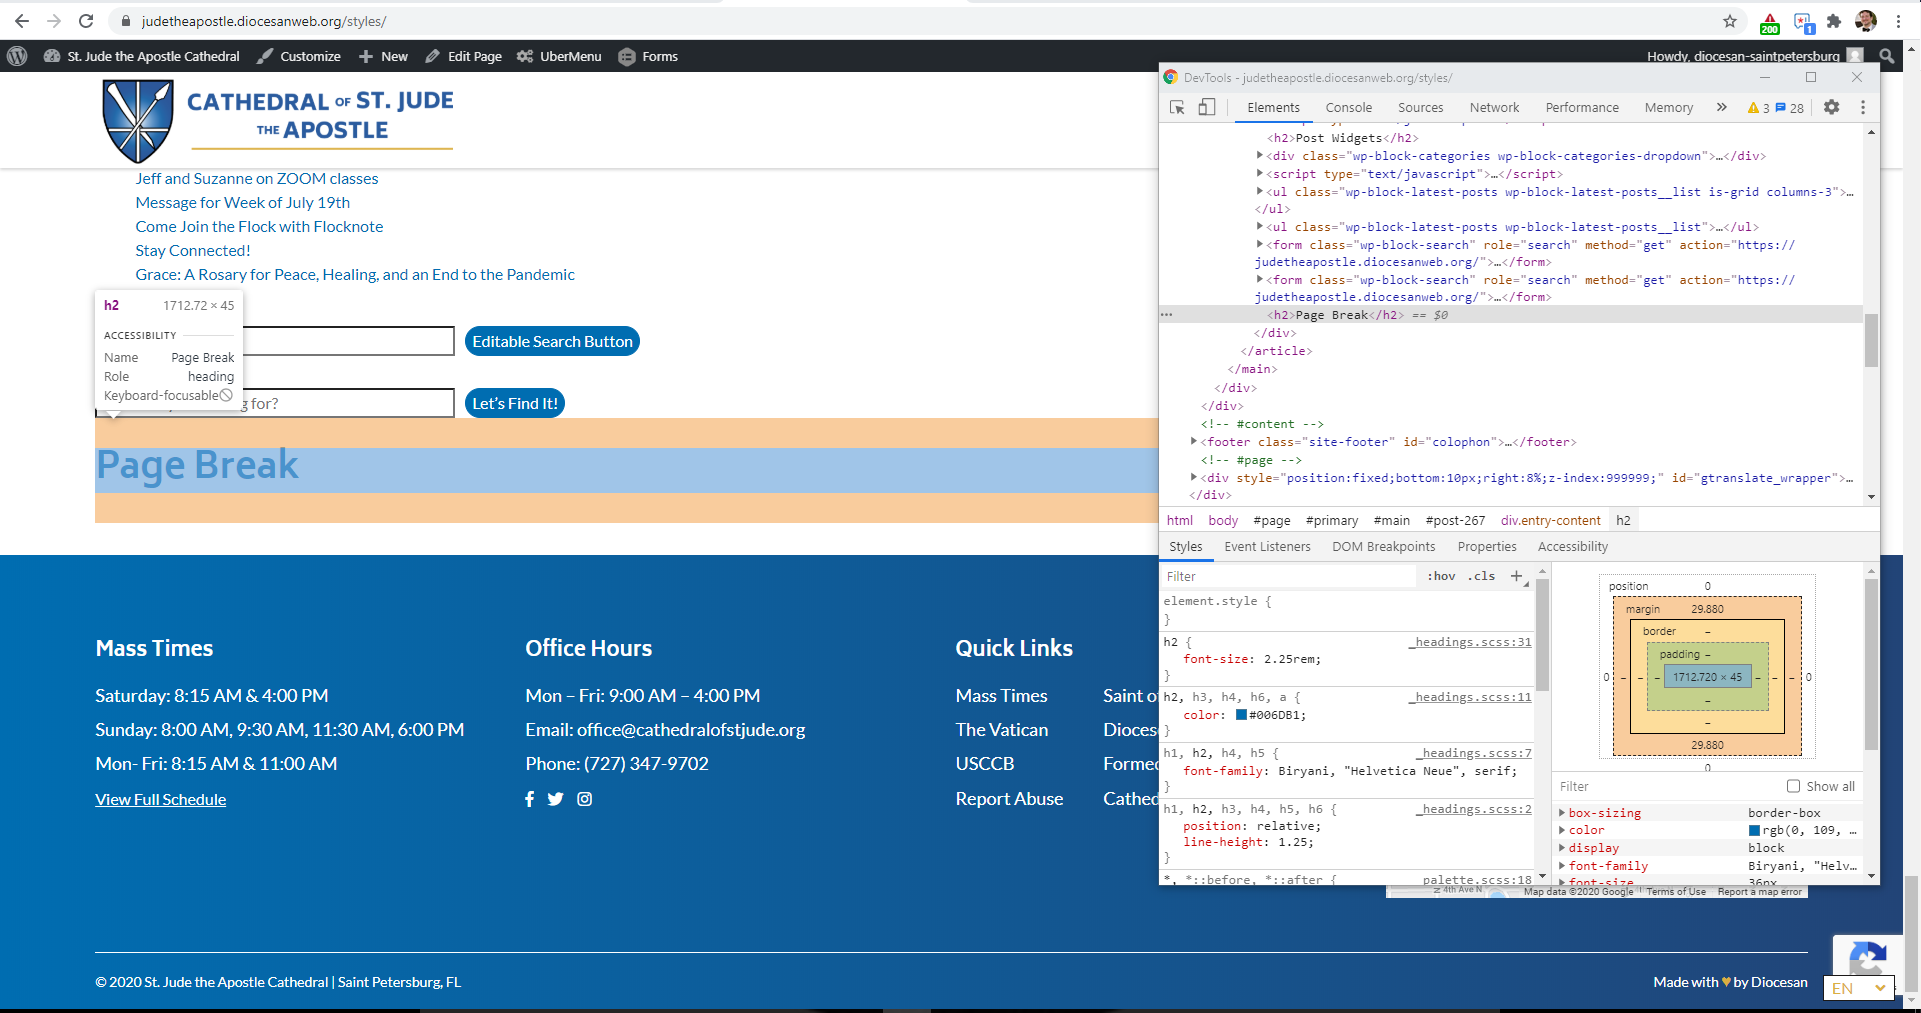Click the browser reload icon
This screenshot has width=1921, height=1013.
point(86,21)
